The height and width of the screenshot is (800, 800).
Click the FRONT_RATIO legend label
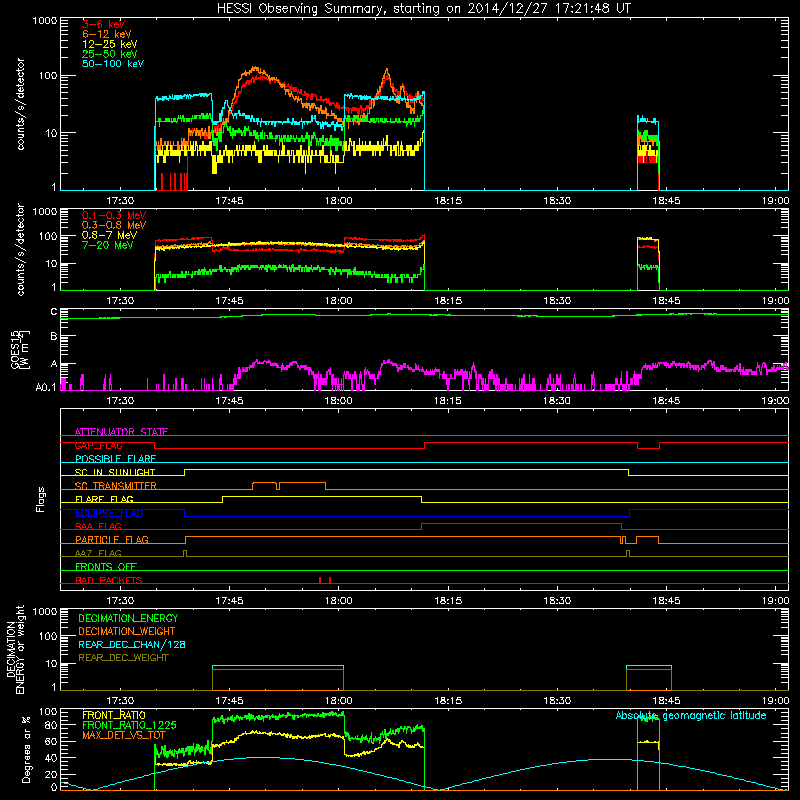pyautogui.click(x=114, y=715)
